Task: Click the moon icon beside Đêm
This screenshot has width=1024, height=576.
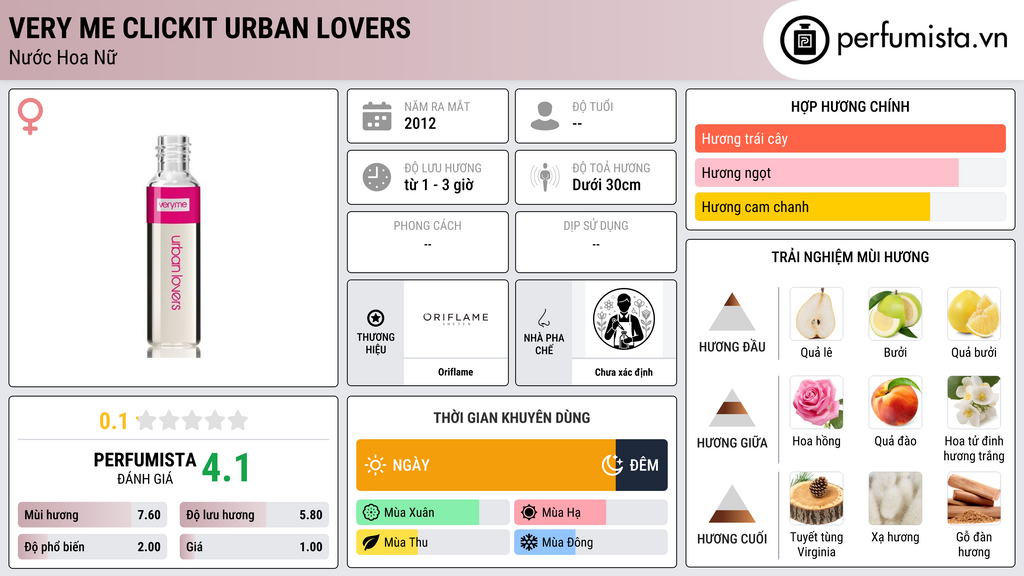Action: pos(612,465)
